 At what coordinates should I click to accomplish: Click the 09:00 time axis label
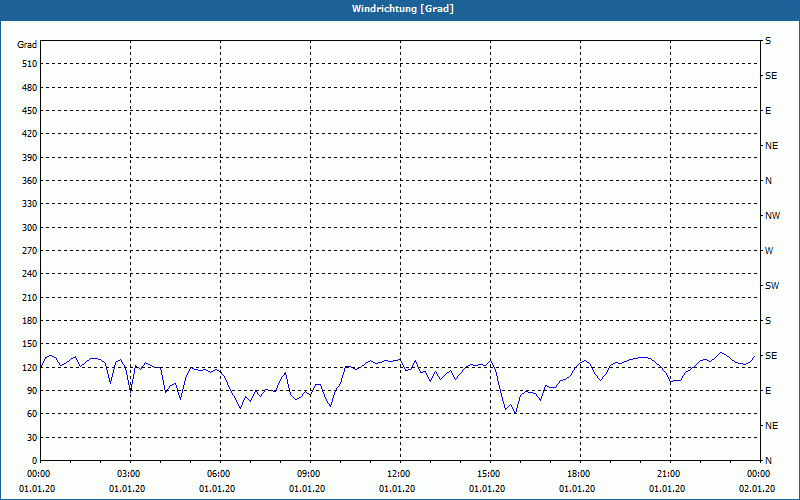point(310,474)
